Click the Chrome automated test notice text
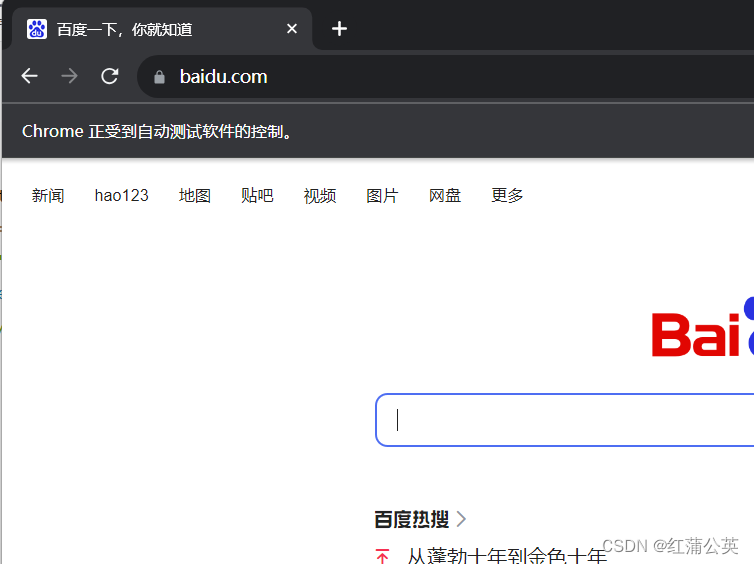Image resolution: width=754 pixels, height=564 pixels. coord(157,131)
